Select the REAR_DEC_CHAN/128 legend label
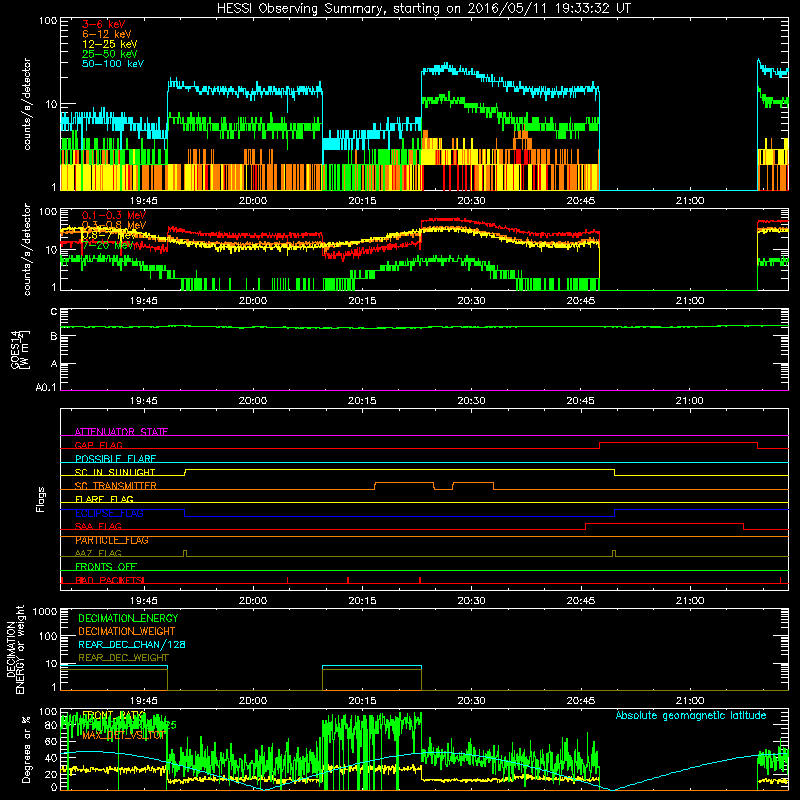 click(132, 644)
